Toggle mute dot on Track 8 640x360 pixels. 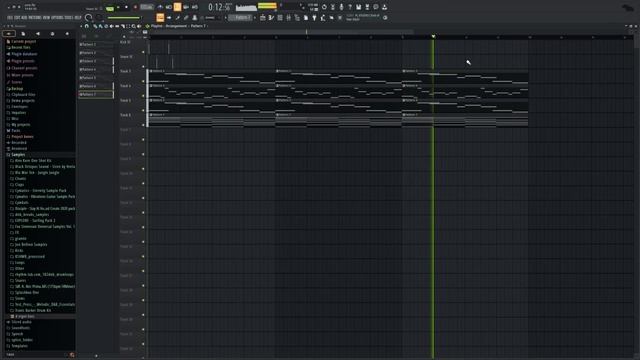pyautogui.click(x=143, y=154)
